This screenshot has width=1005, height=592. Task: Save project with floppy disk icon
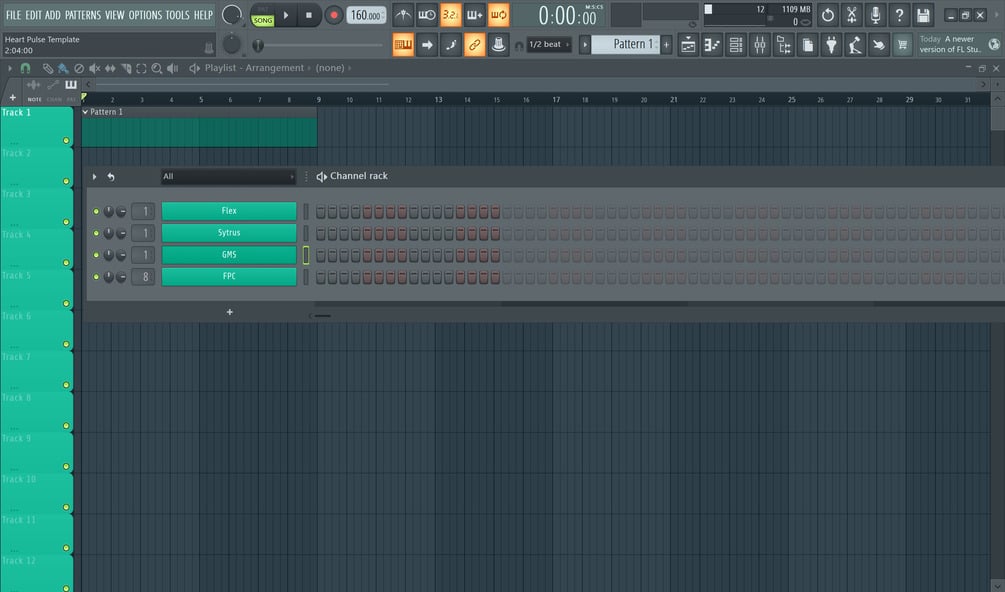pos(923,15)
